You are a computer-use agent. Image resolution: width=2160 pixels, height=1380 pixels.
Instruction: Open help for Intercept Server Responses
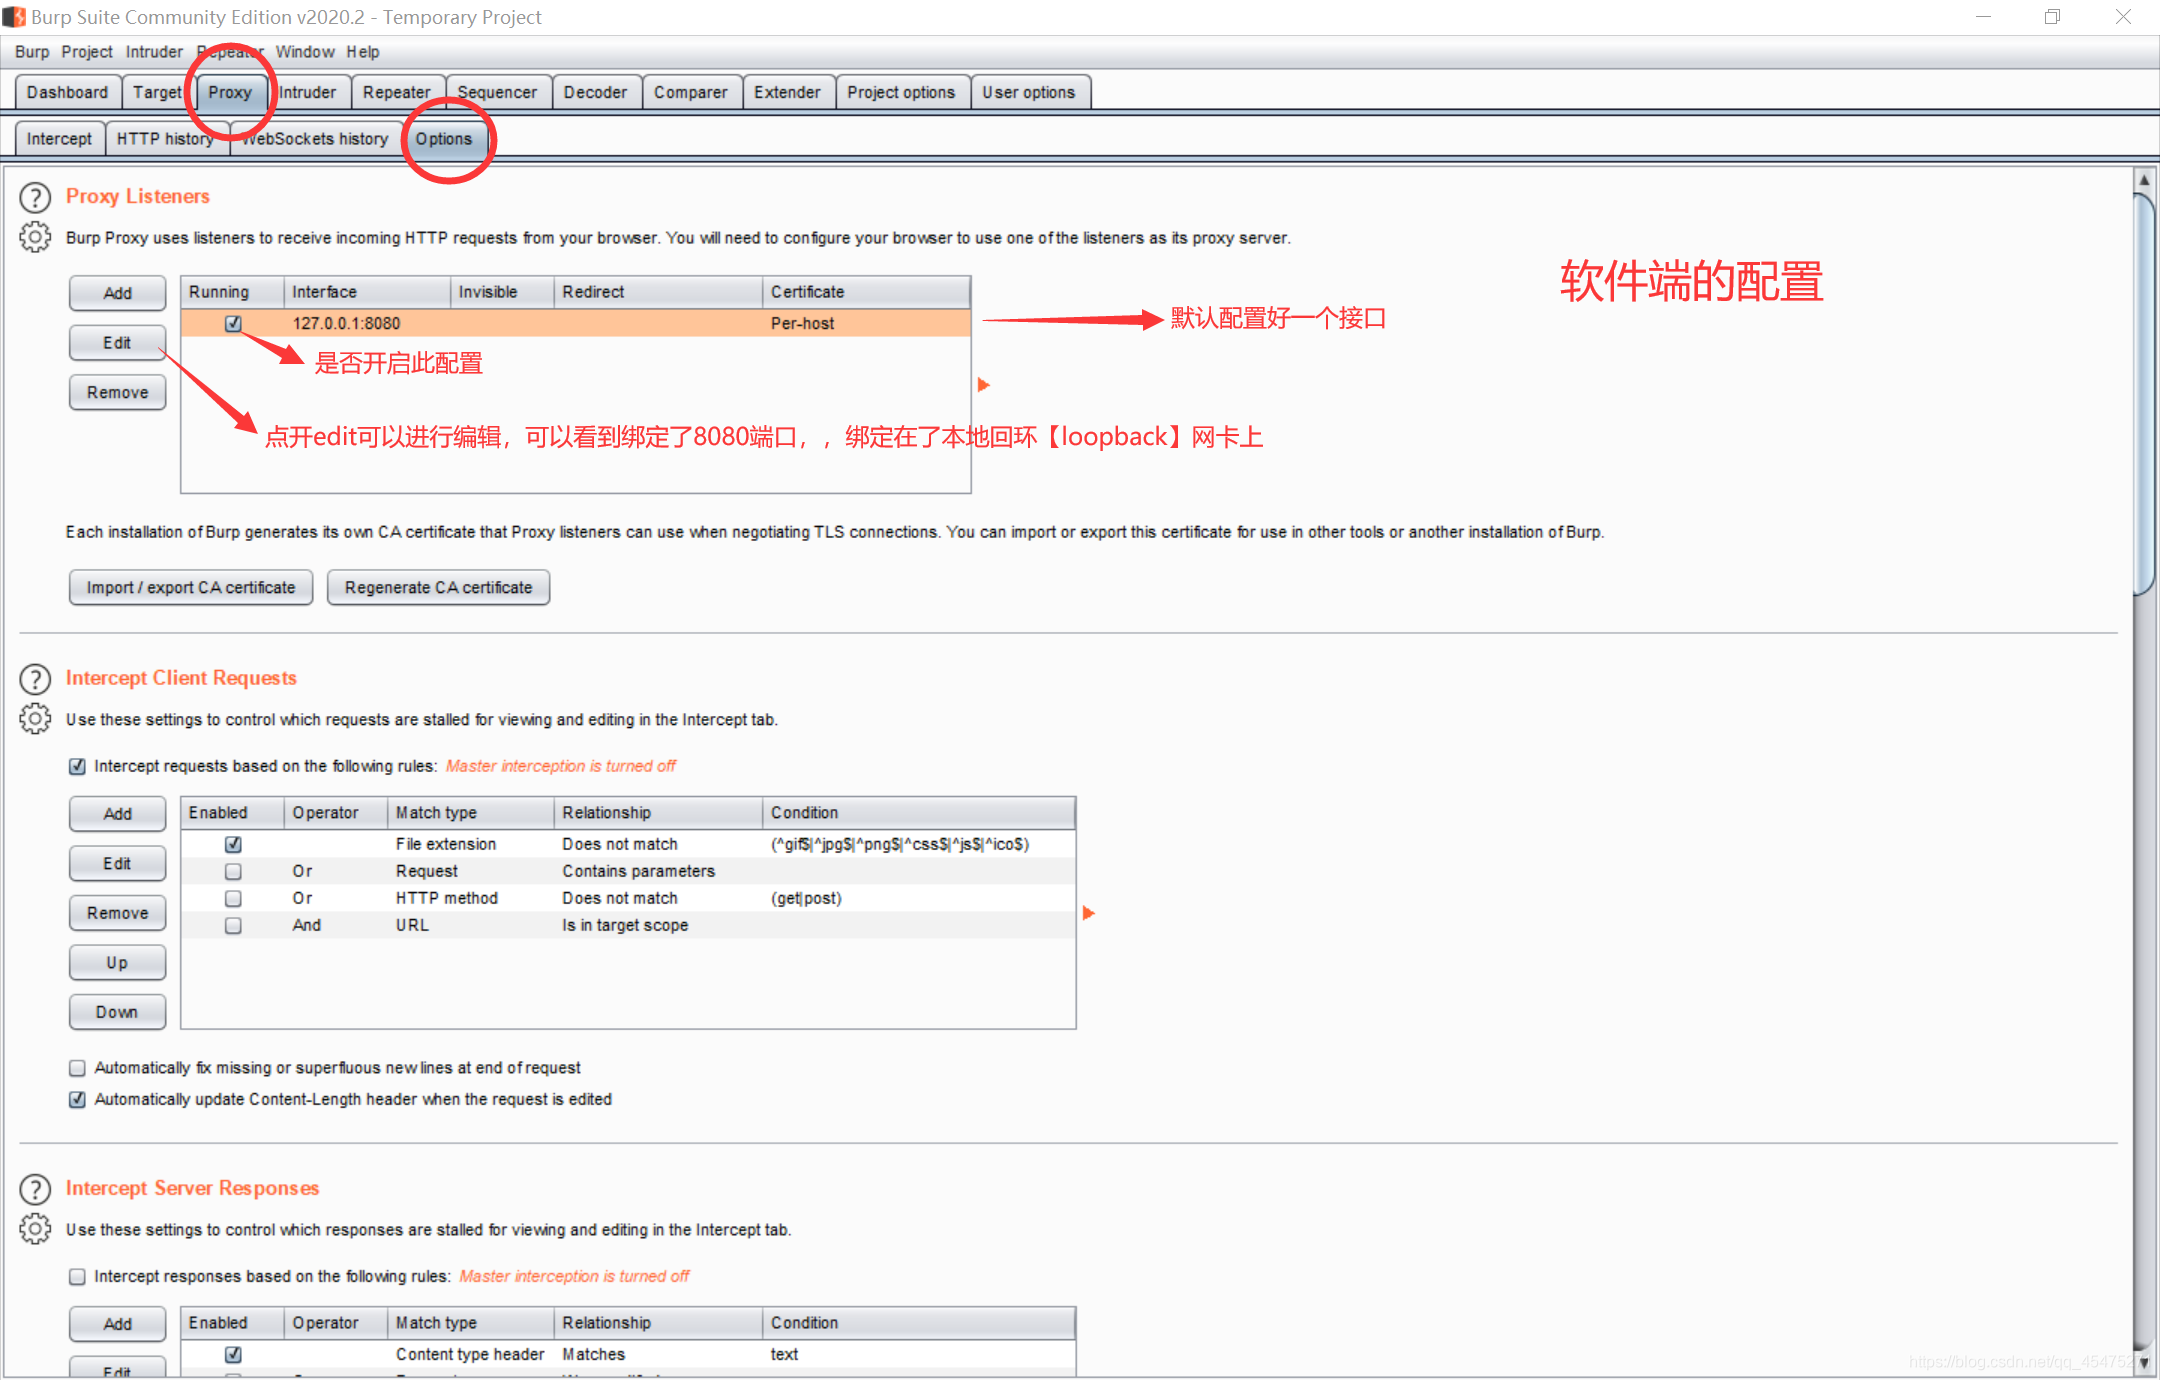(35, 1189)
